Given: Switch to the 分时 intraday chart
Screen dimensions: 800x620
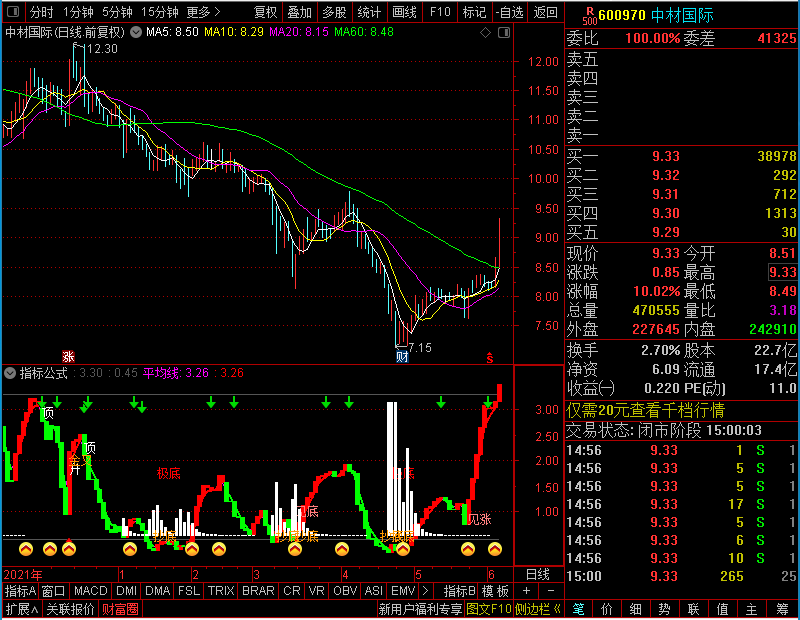Looking at the screenshot, I should point(41,12).
